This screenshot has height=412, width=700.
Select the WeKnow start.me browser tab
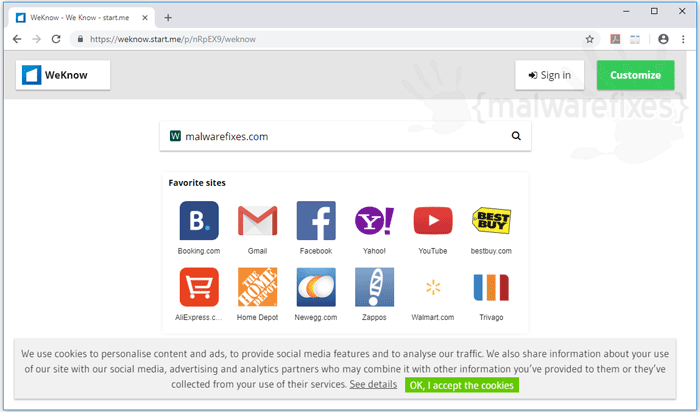(81, 18)
